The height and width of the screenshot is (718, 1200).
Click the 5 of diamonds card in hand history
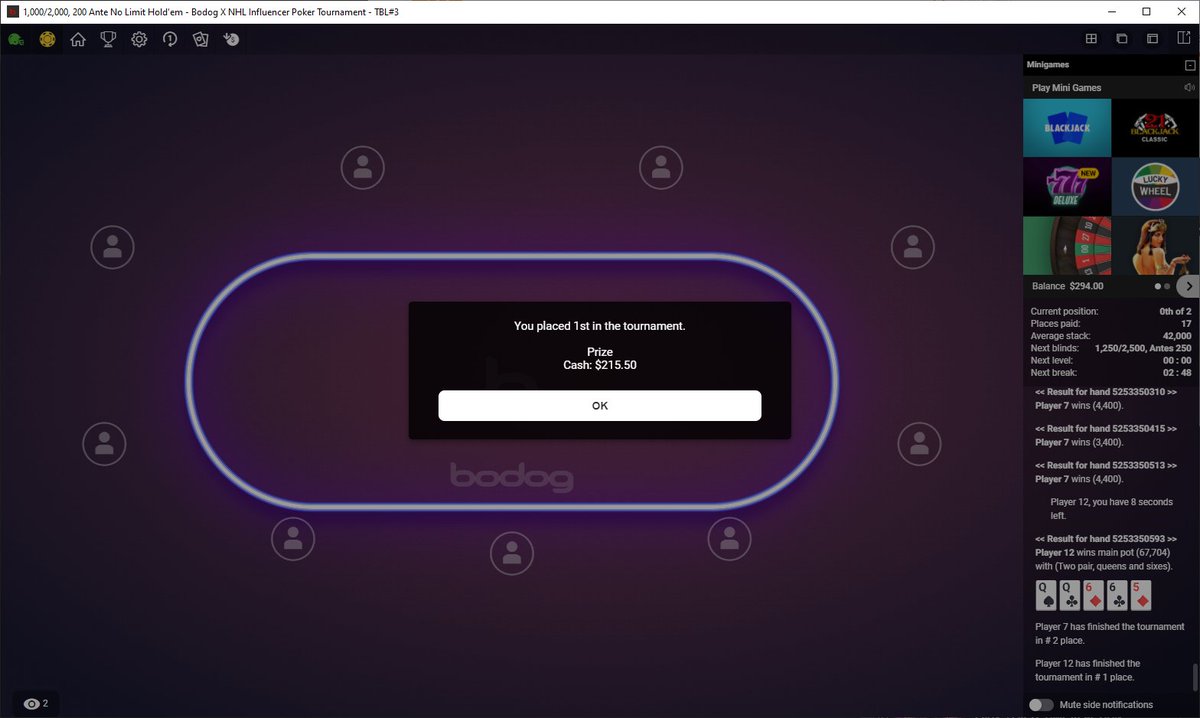pos(1140,595)
